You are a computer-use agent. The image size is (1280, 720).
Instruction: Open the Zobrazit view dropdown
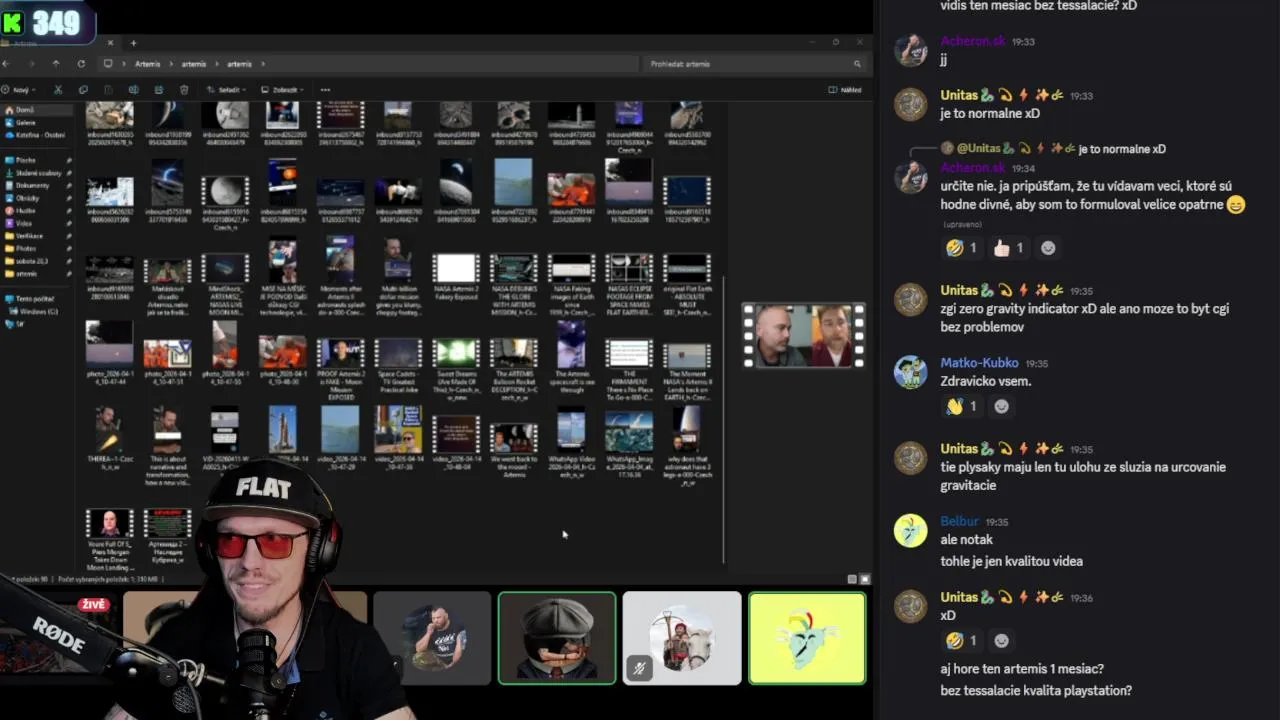tap(283, 90)
